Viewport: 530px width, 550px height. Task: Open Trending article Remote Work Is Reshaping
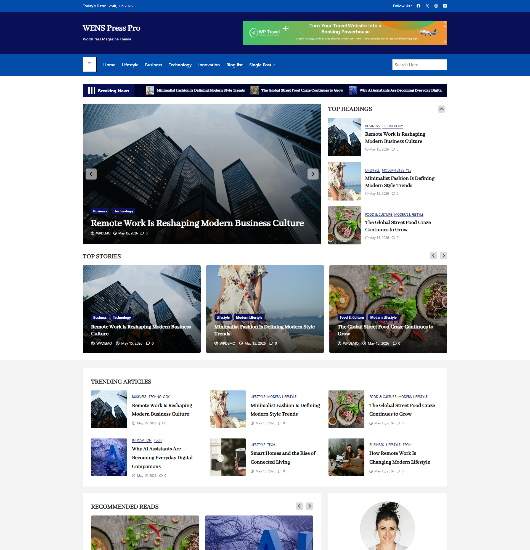[x=162, y=409]
